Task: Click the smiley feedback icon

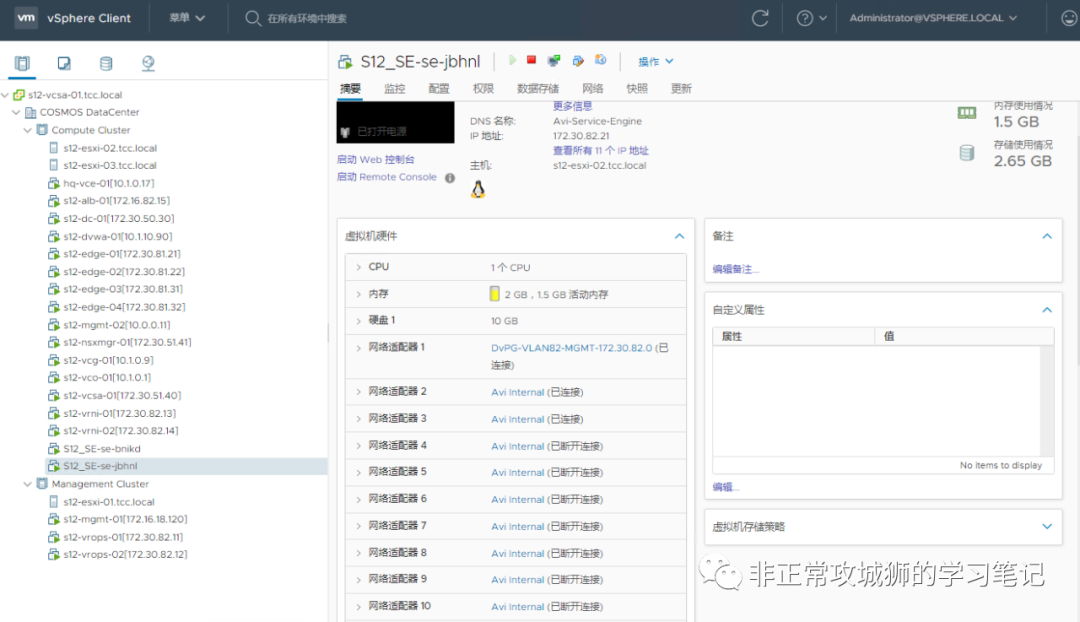Action: [1069, 18]
